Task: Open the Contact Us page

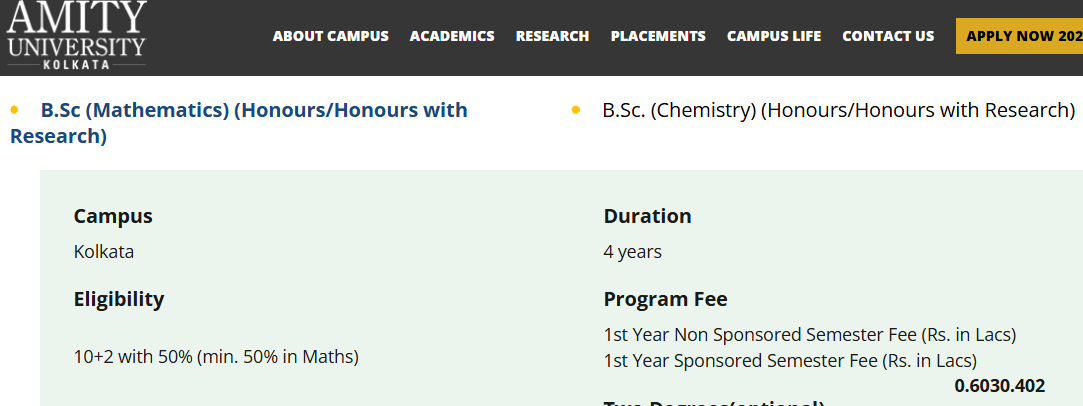Action: coord(888,36)
